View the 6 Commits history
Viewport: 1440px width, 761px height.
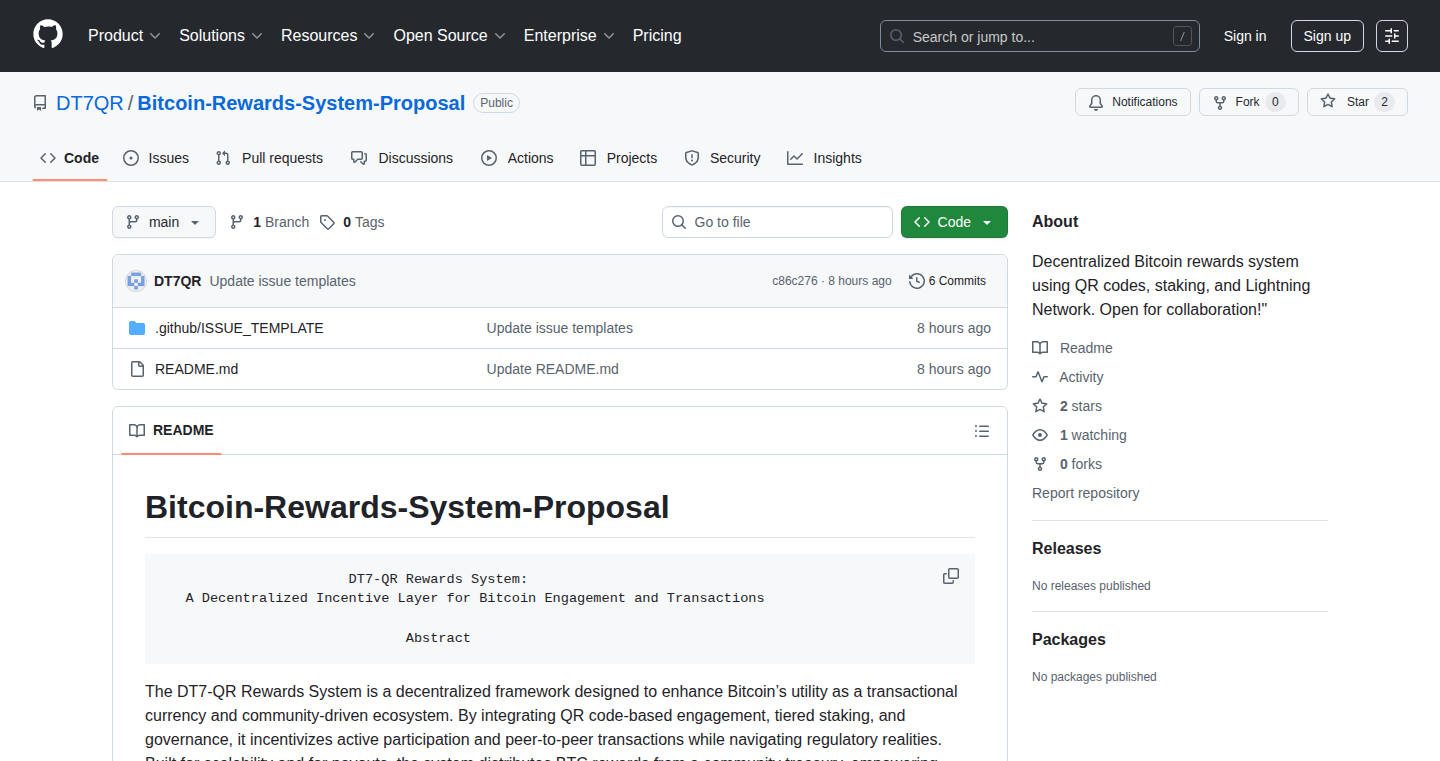(947, 281)
